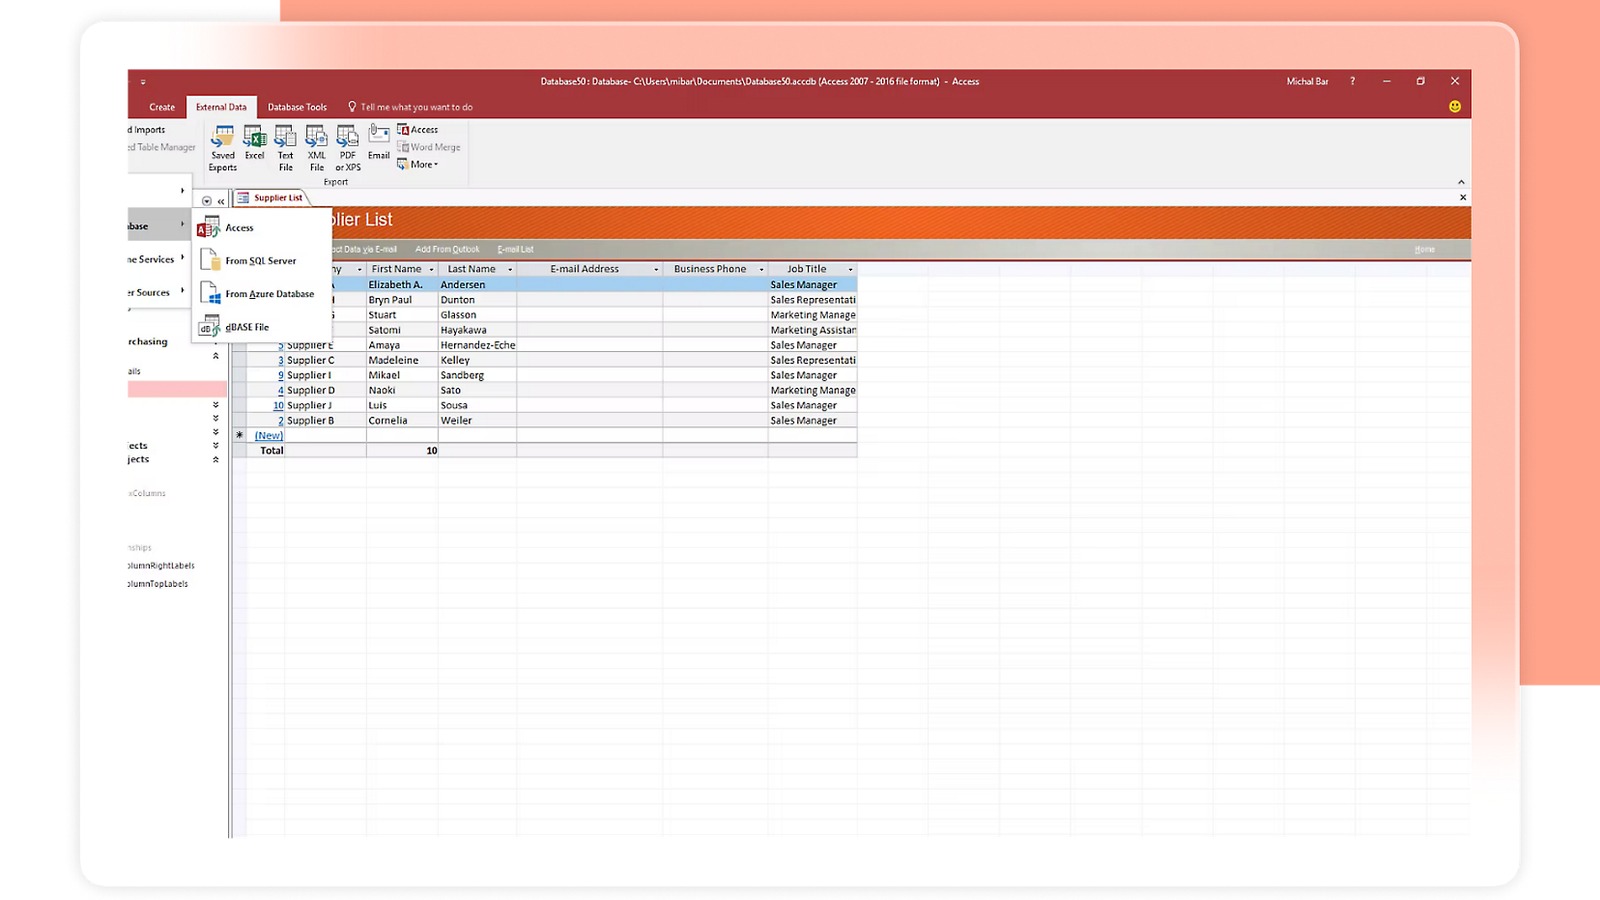Click the Marketing Assistant job title cell
This screenshot has height=900, width=1600.
point(812,330)
